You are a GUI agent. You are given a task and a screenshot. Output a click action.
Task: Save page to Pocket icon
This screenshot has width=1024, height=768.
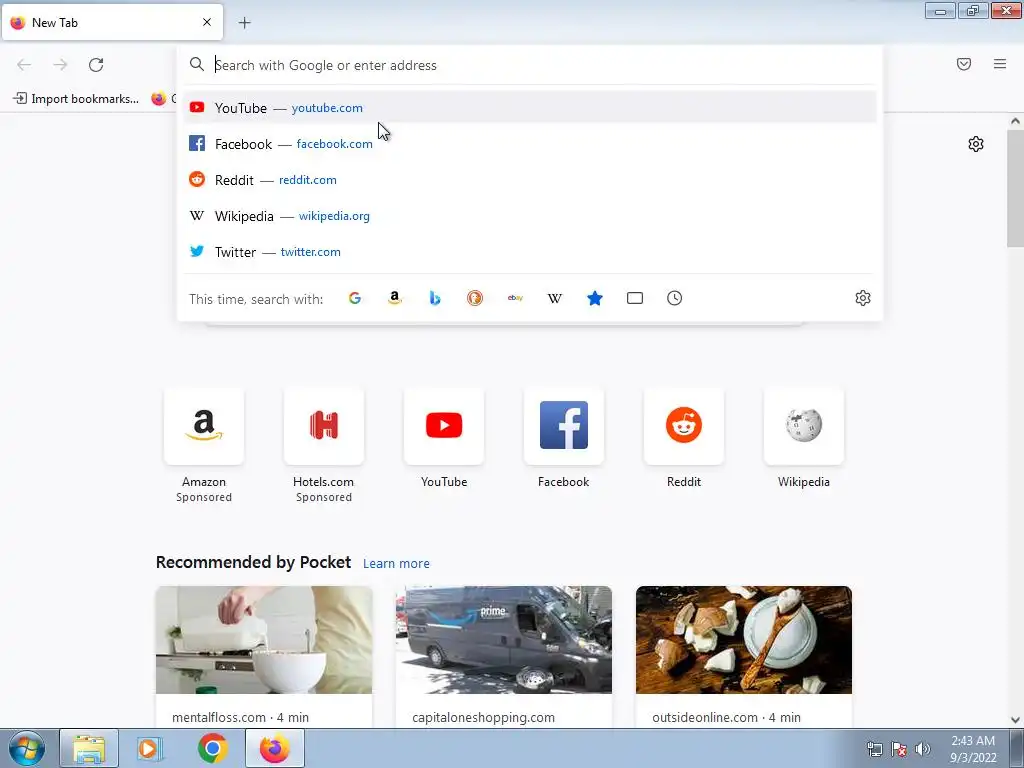point(964,64)
